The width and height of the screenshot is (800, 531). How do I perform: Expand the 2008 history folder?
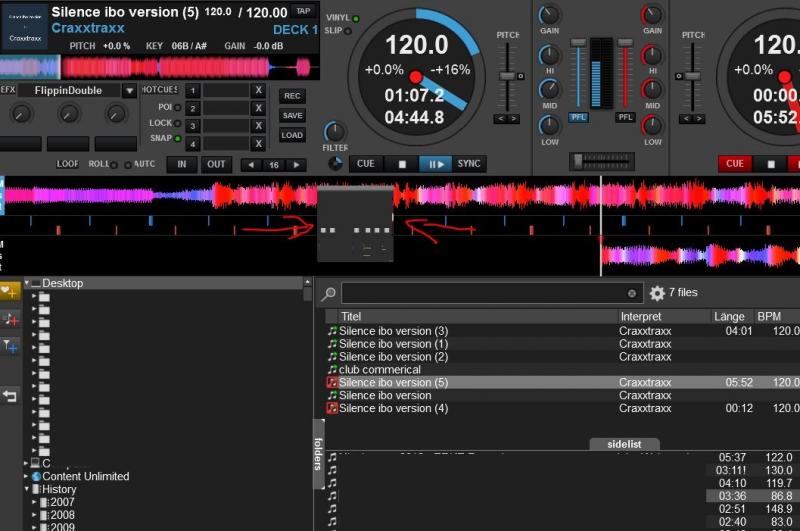[34, 515]
